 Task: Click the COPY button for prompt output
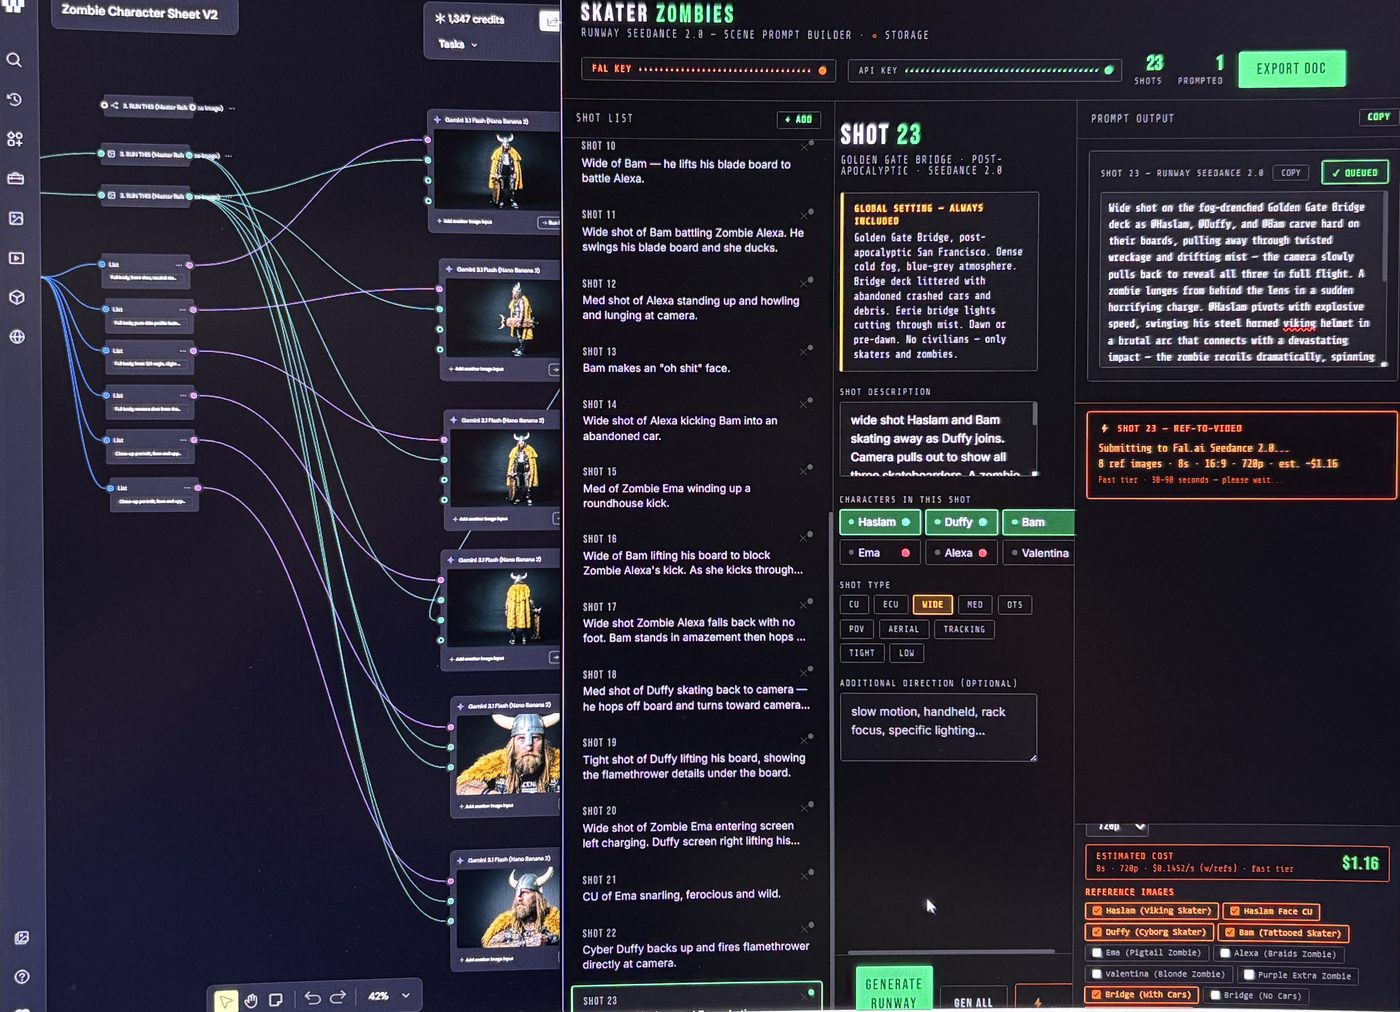(1378, 117)
